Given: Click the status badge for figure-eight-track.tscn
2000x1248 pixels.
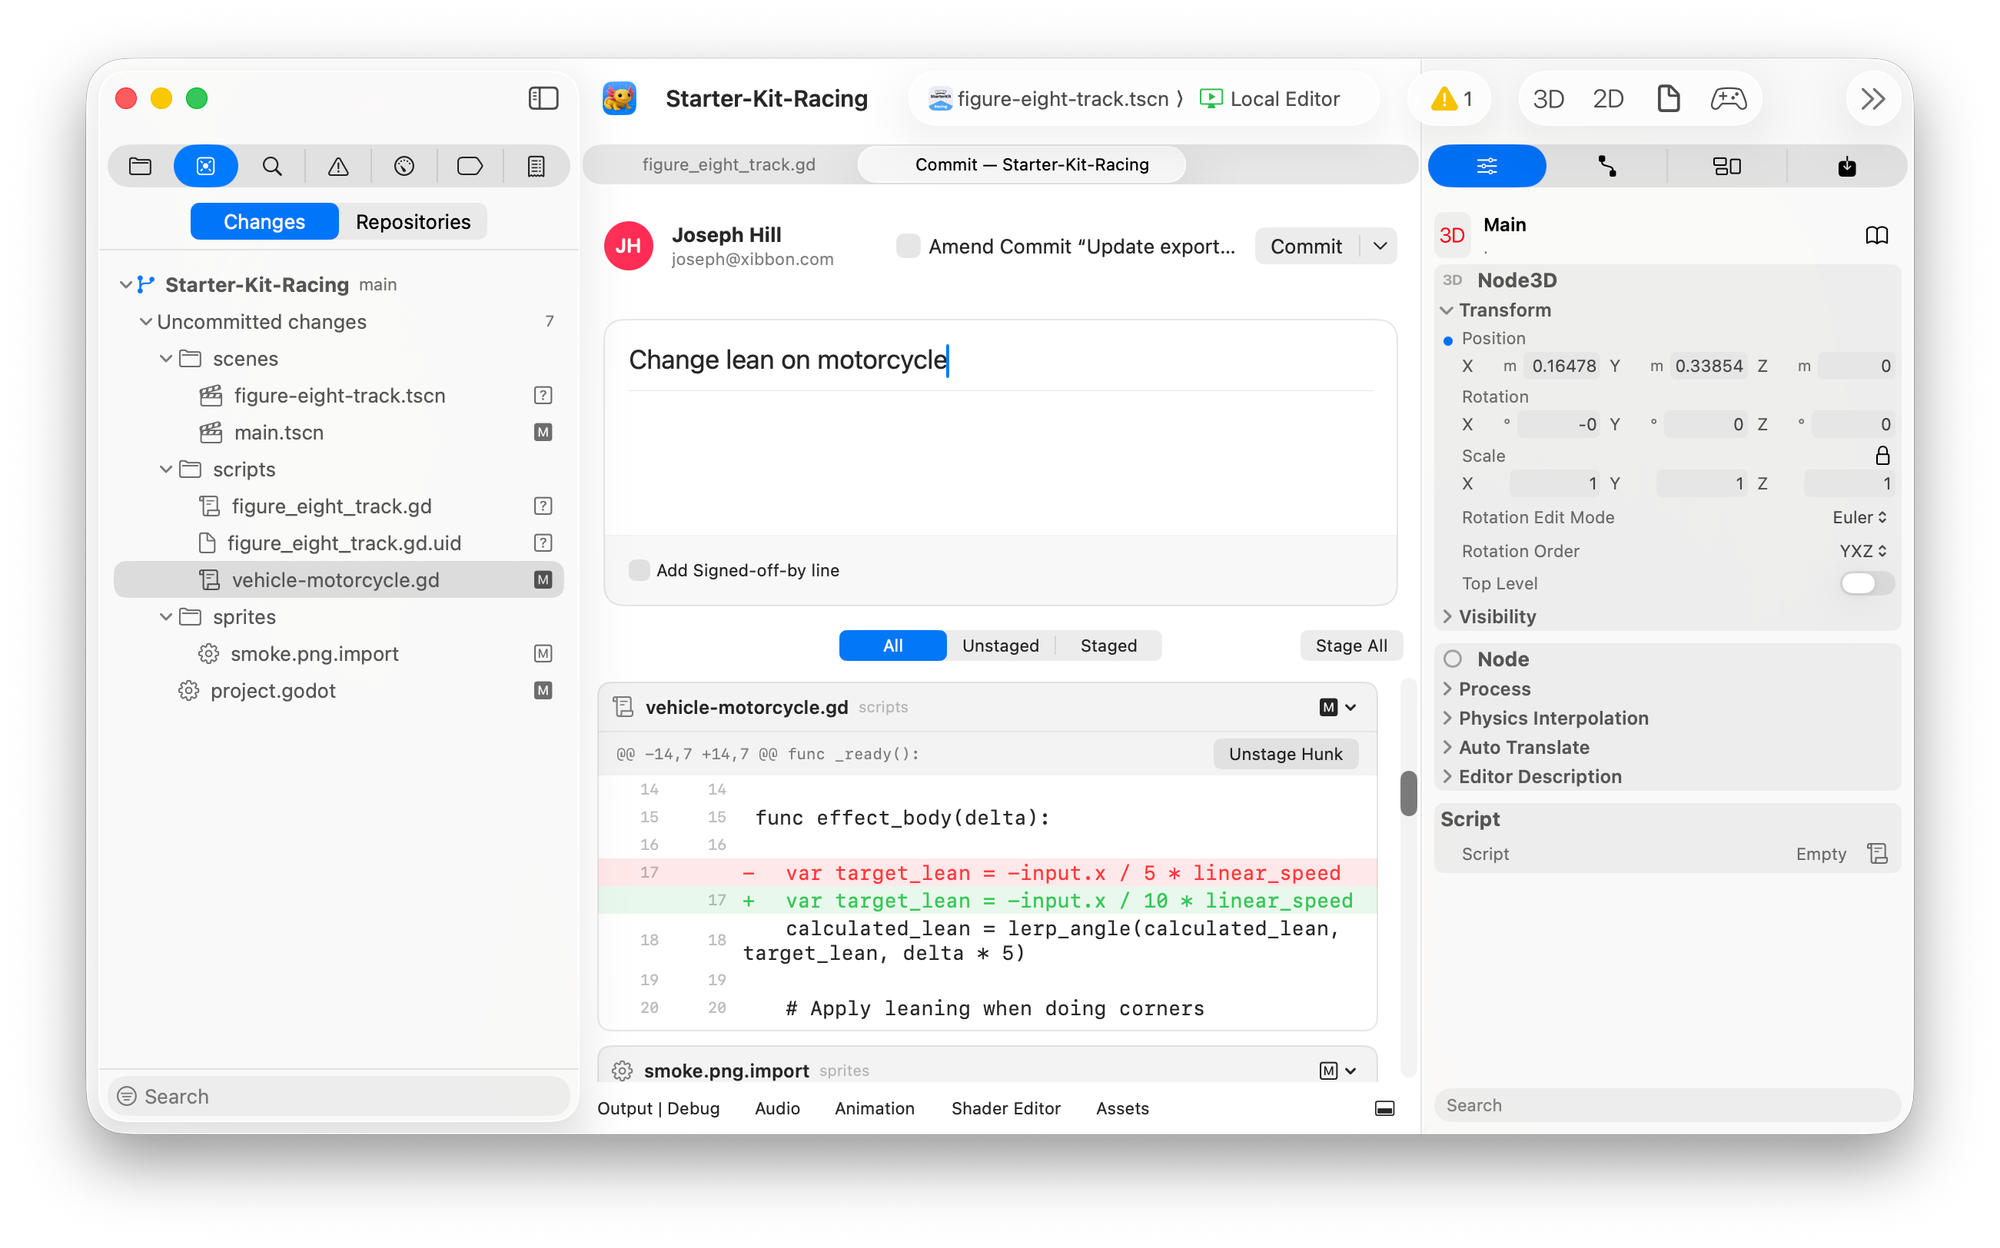Looking at the screenshot, I should (543, 395).
